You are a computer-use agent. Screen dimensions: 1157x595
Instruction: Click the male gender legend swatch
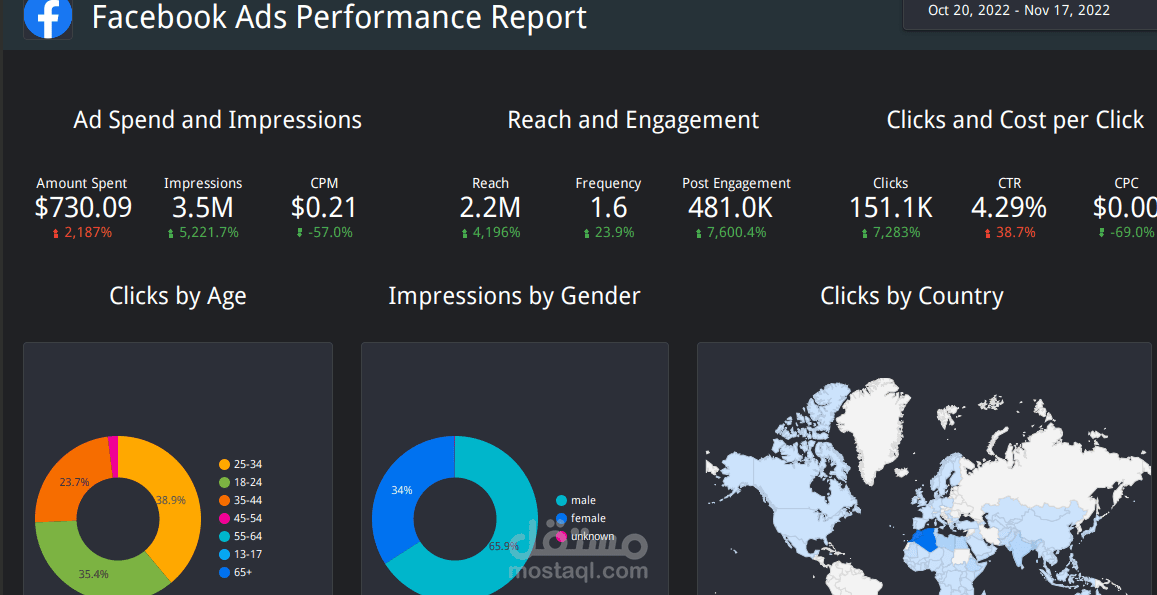coord(562,501)
